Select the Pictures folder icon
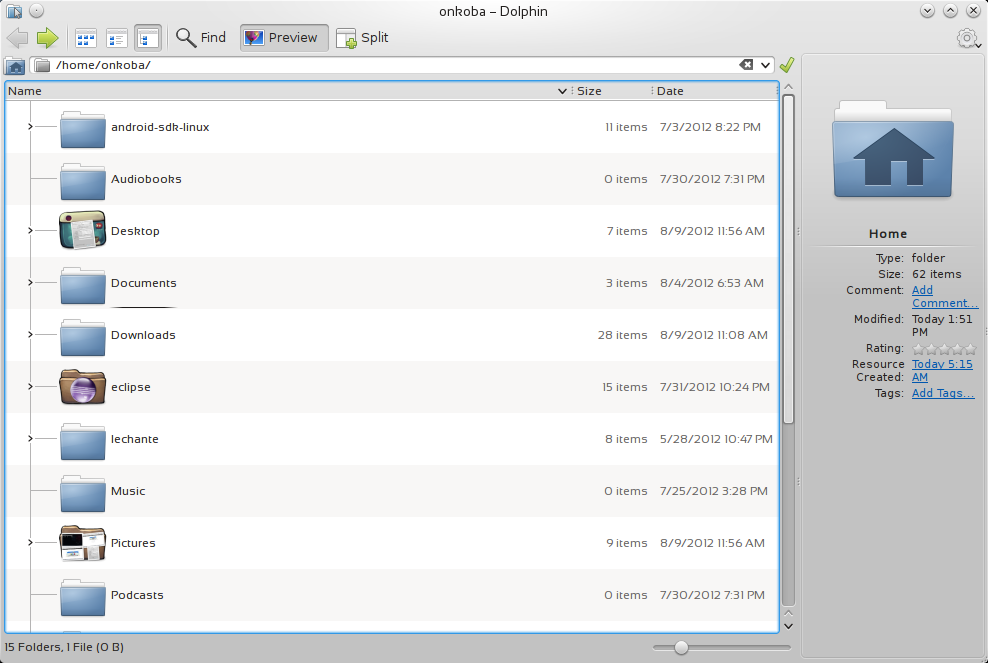This screenshot has height=663, width=988. [x=83, y=543]
